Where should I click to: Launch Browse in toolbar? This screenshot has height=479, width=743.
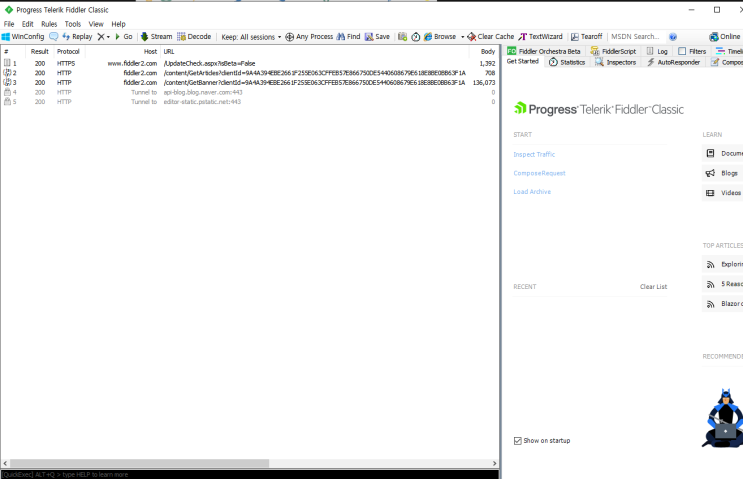[440, 36]
